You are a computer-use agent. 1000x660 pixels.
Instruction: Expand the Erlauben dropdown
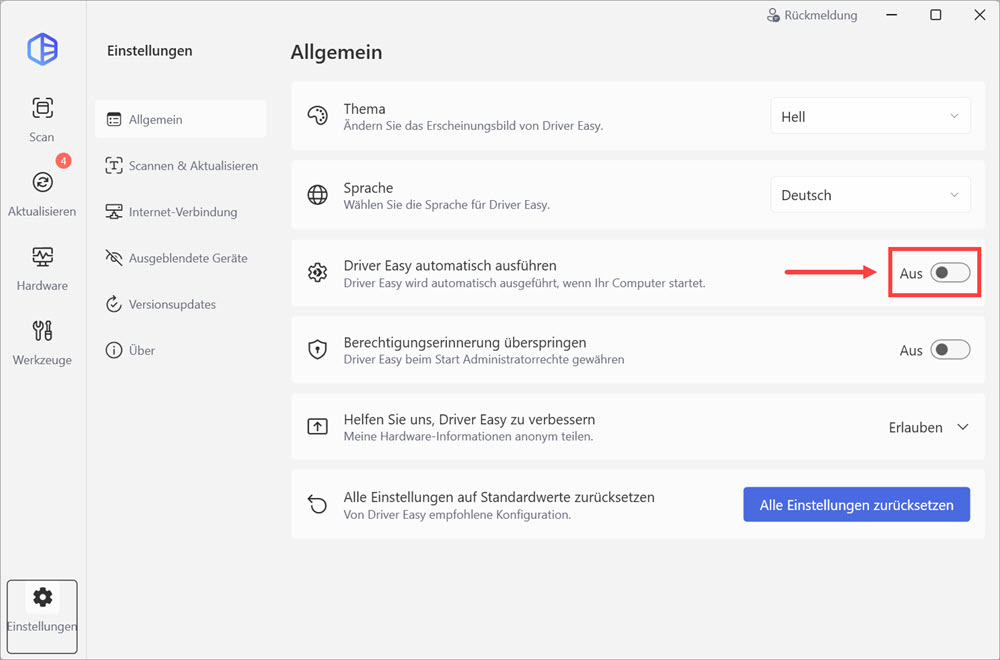(929, 427)
